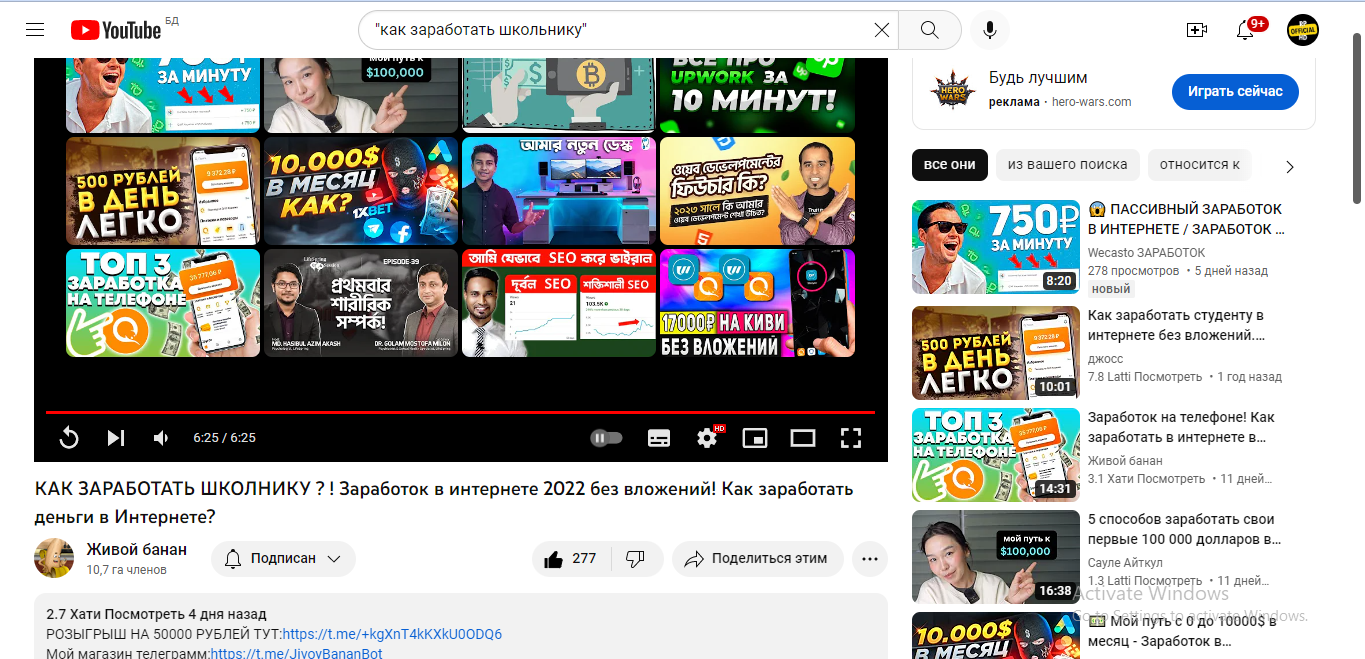Open sidebar thumbnail Топ 3 заработка
The width and height of the screenshot is (1365, 659).
coord(996,455)
